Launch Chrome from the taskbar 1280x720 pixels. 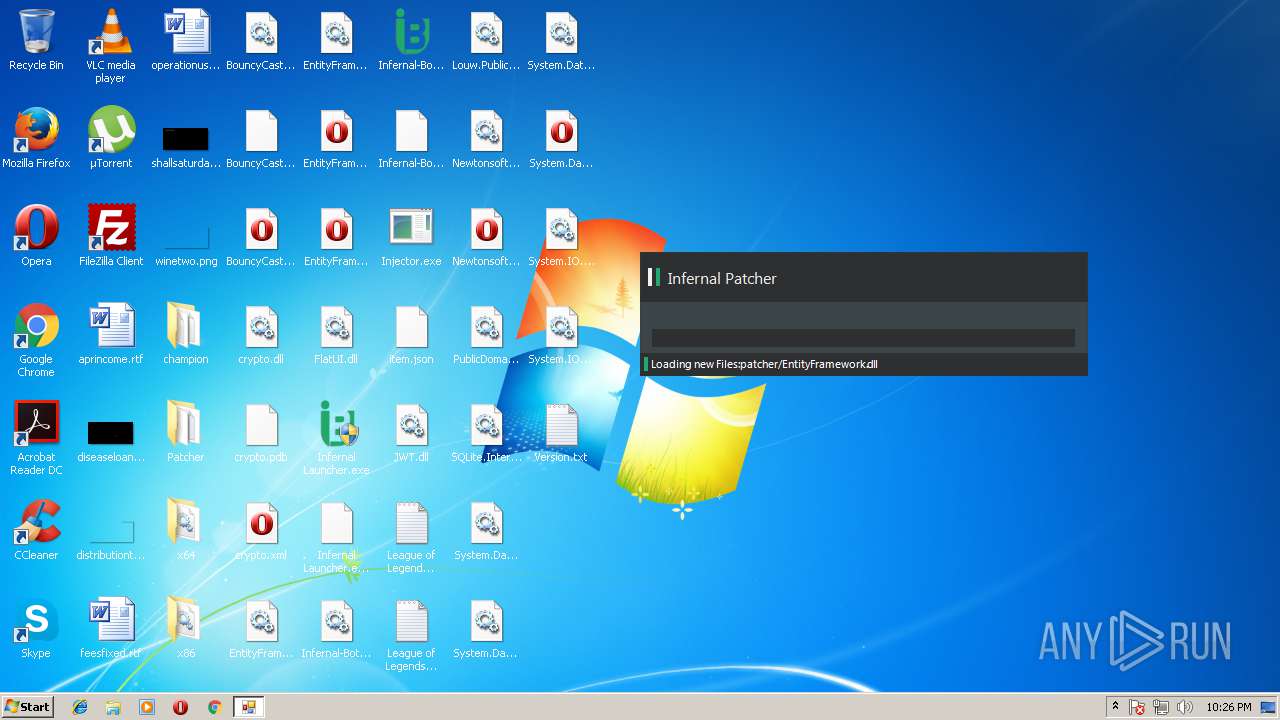point(214,707)
